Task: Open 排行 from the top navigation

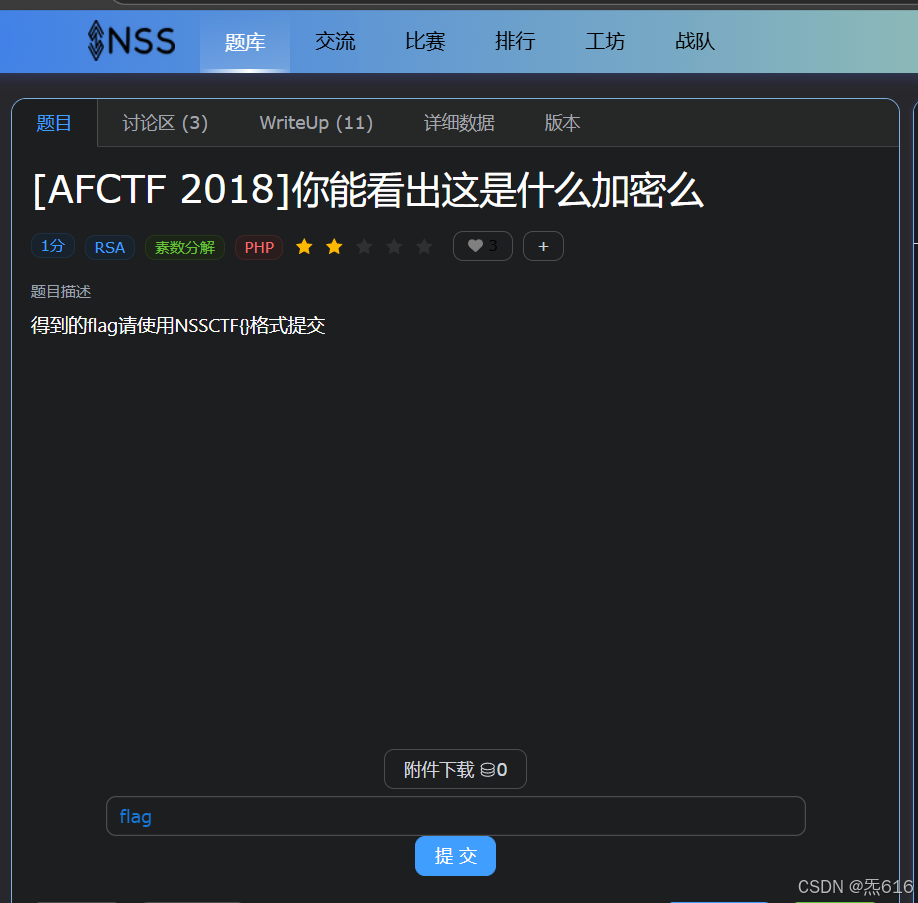Action: coord(515,41)
